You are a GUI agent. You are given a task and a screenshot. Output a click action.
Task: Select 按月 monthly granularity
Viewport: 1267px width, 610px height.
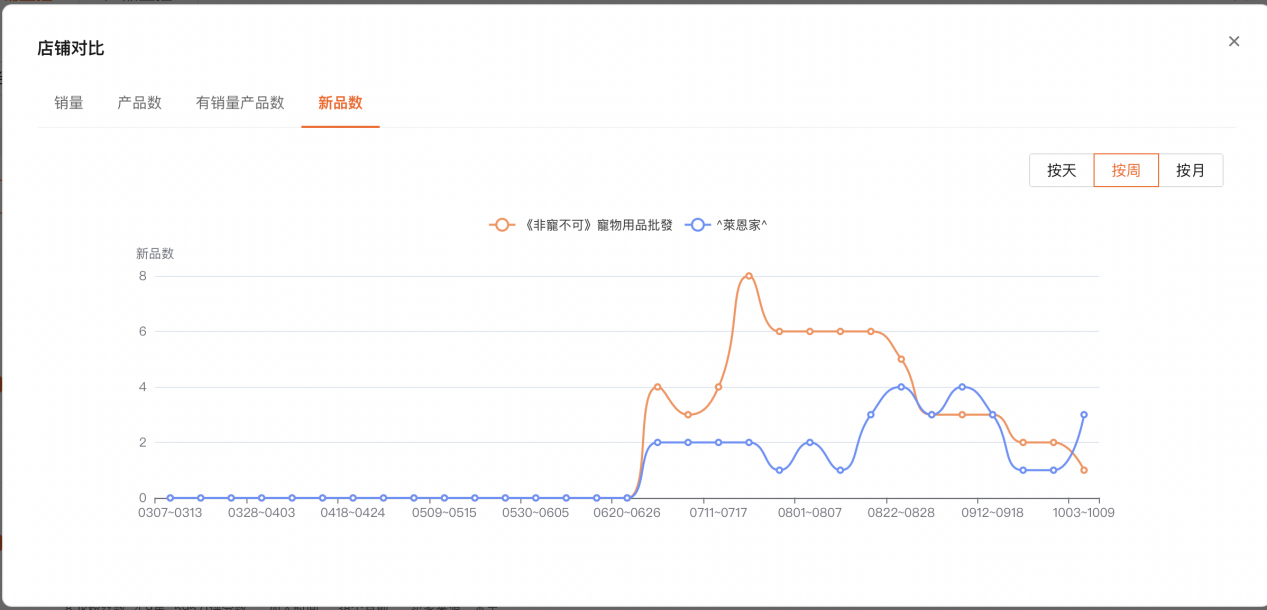pyautogui.click(x=1190, y=170)
